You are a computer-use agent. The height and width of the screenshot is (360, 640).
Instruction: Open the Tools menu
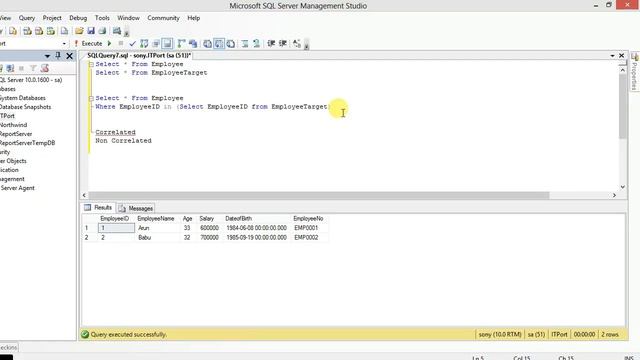pyautogui.click(x=102, y=18)
